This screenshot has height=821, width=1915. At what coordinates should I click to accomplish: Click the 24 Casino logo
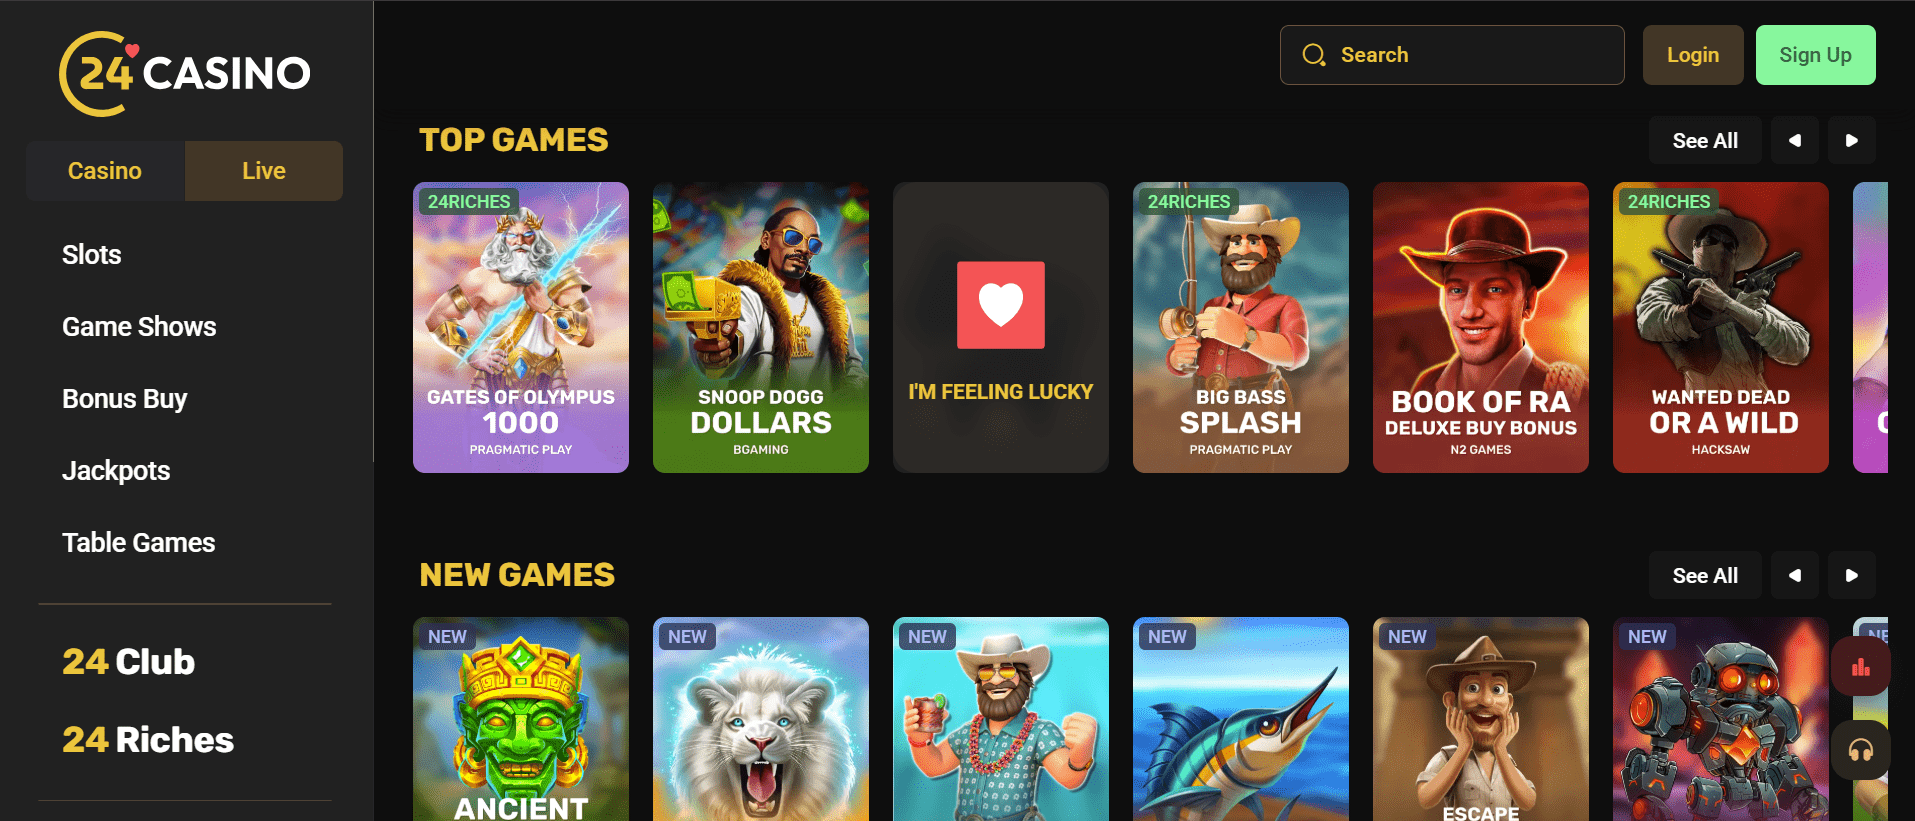tap(185, 73)
